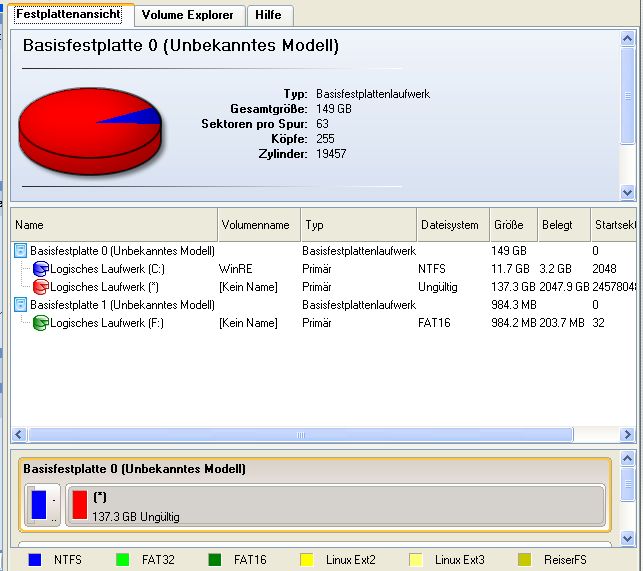Click the NTFS file system cell
The height and width of the screenshot is (571, 643).
432,269
